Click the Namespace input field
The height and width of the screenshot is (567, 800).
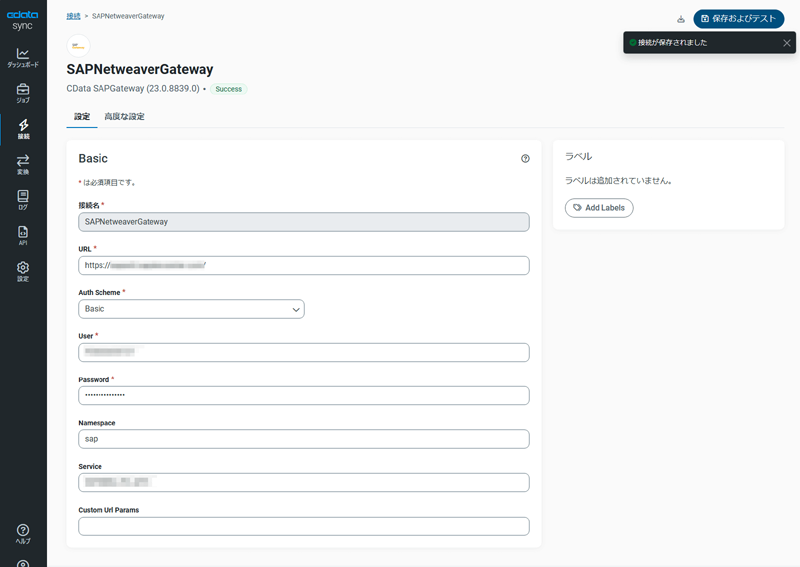(x=303, y=439)
